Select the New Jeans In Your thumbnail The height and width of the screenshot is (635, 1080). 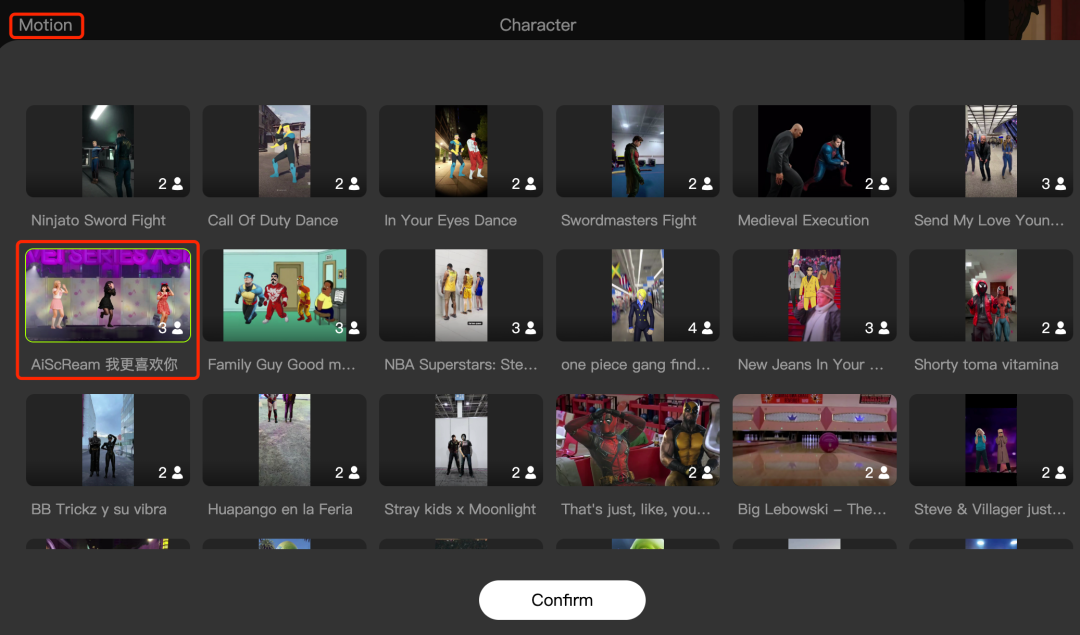(814, 295)
